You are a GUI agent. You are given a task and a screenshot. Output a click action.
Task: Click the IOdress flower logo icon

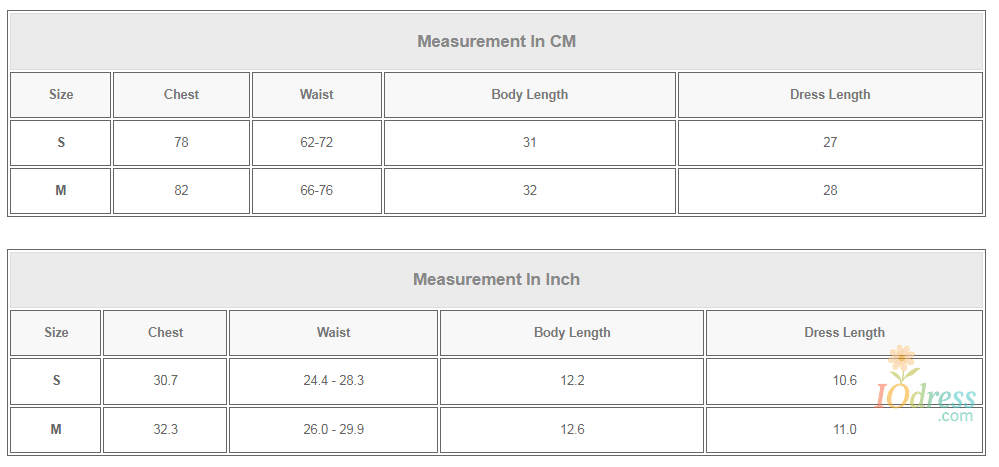tap(902, 360)
